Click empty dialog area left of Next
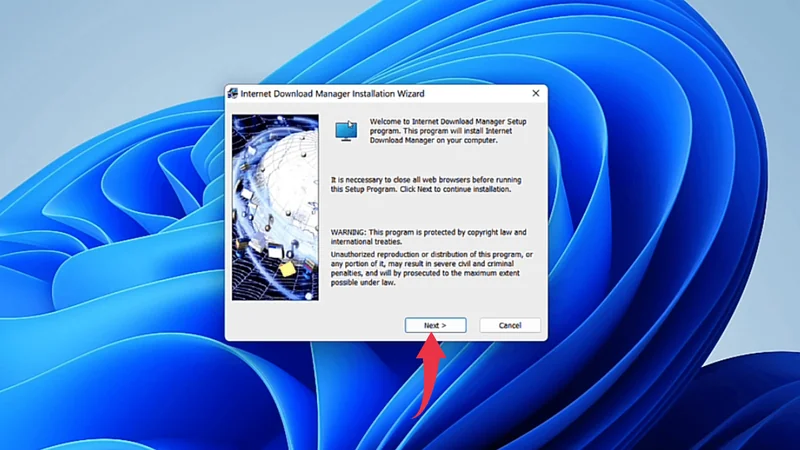 [320, 325]
